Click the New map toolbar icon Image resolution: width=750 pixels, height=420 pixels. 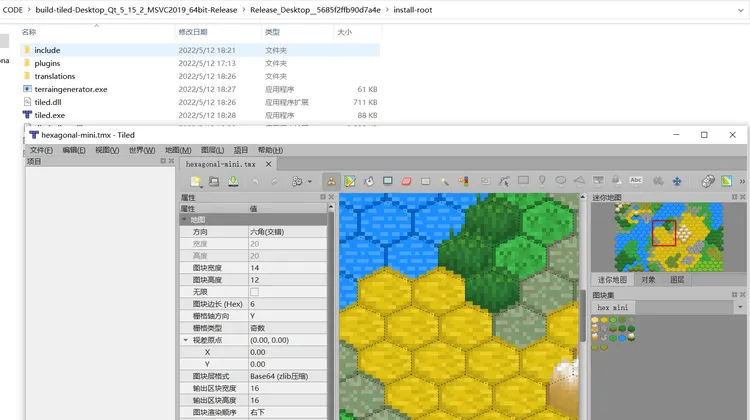[x=196, y=181]
